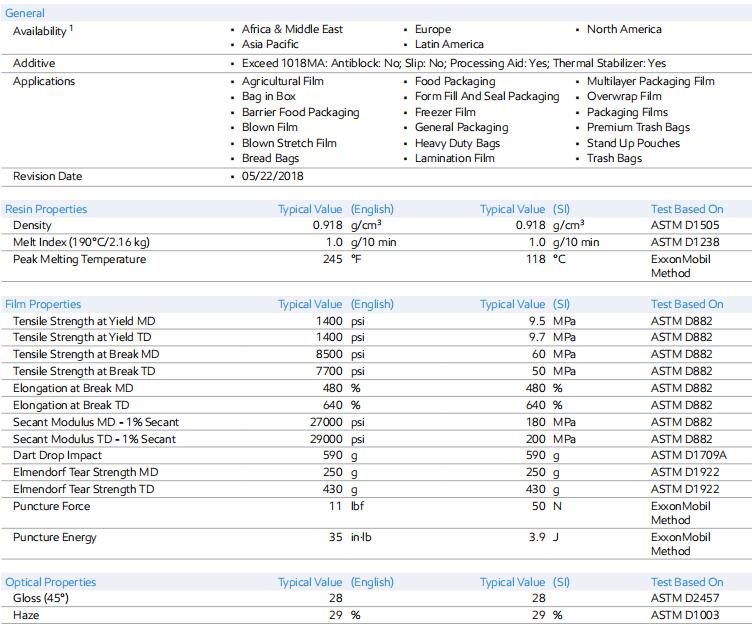
Task: Click the Blown Stretch Film application
Action: point(289,143)
